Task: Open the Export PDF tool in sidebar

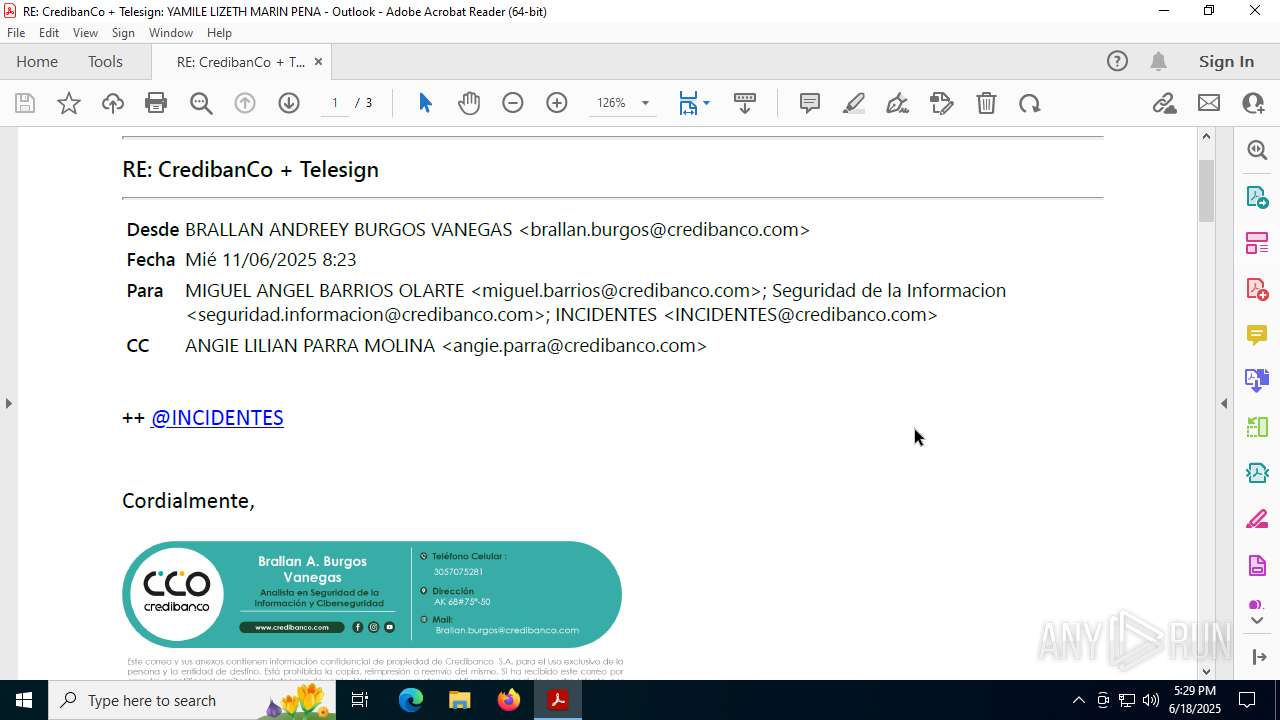Action: pos(1257,197)
